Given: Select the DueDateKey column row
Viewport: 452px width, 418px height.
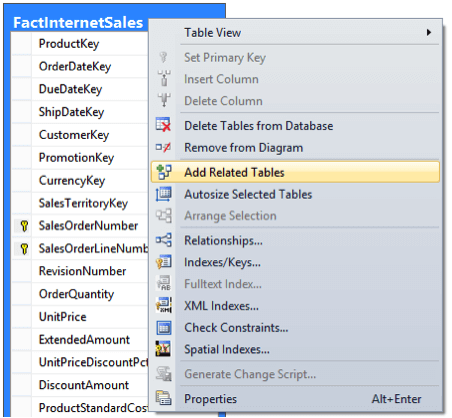Looking at the screenshot, I should [x=80, y=89].
